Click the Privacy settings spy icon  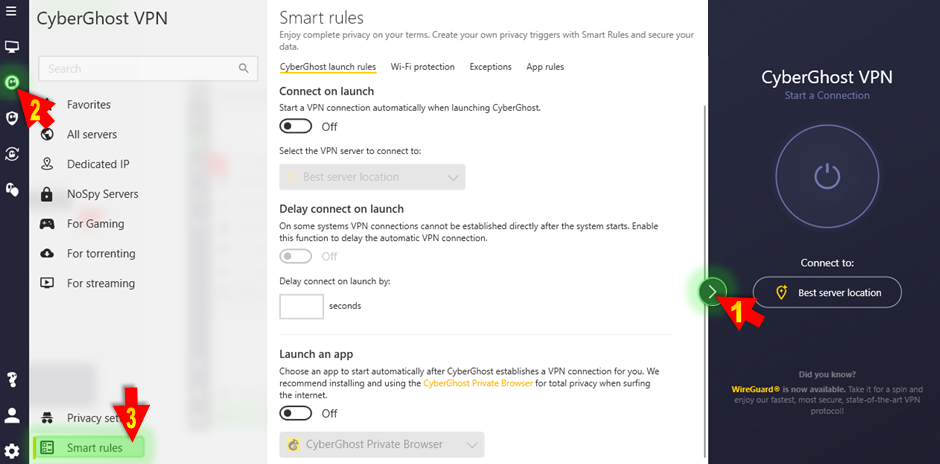pyautogui.click(x=47, y=418)
